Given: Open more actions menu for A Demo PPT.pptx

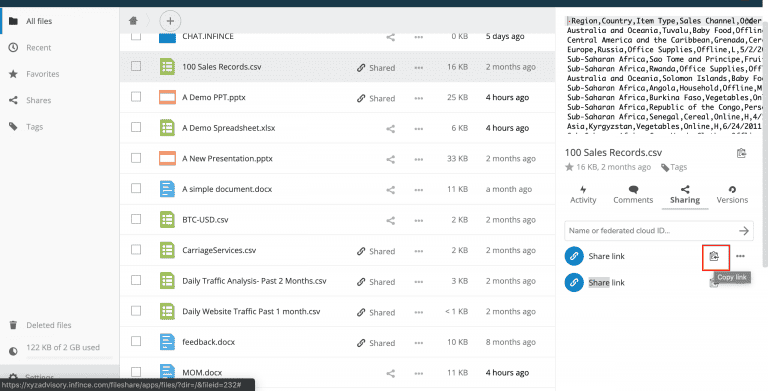Looking at the screenshot, I should [x=419, y=98].
